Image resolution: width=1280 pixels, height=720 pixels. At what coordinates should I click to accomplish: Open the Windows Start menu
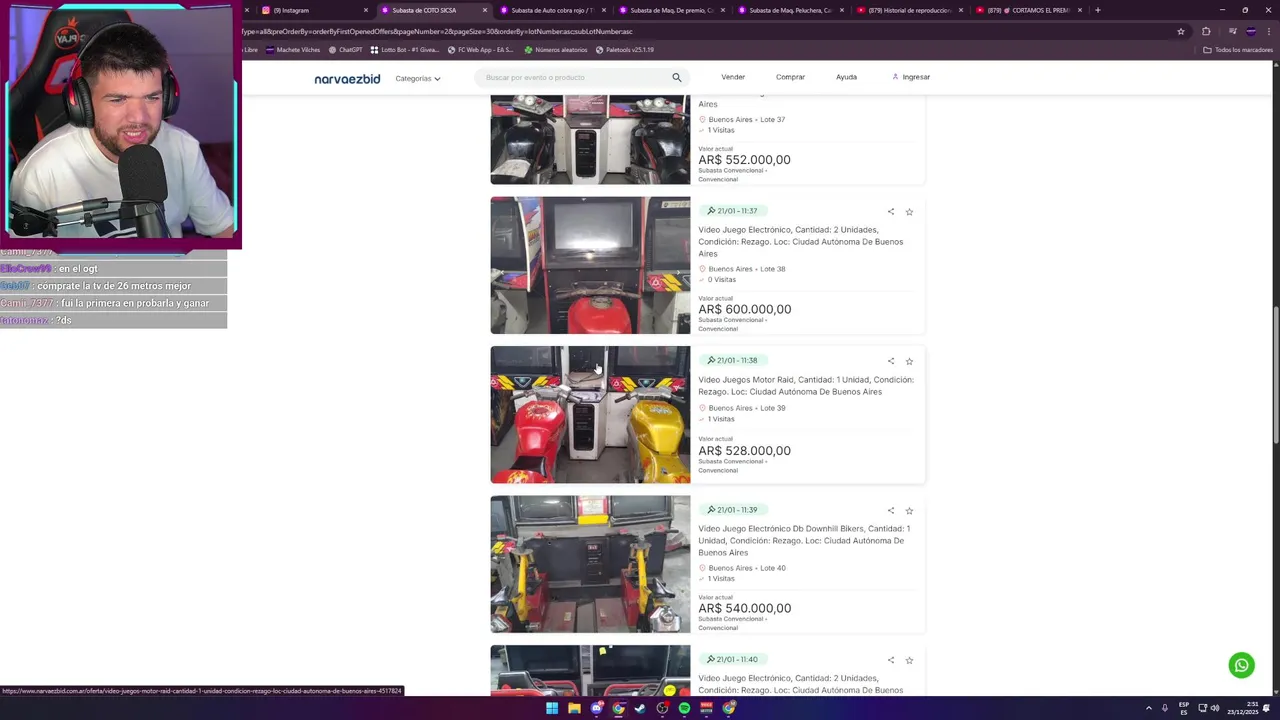click(551, 708)
